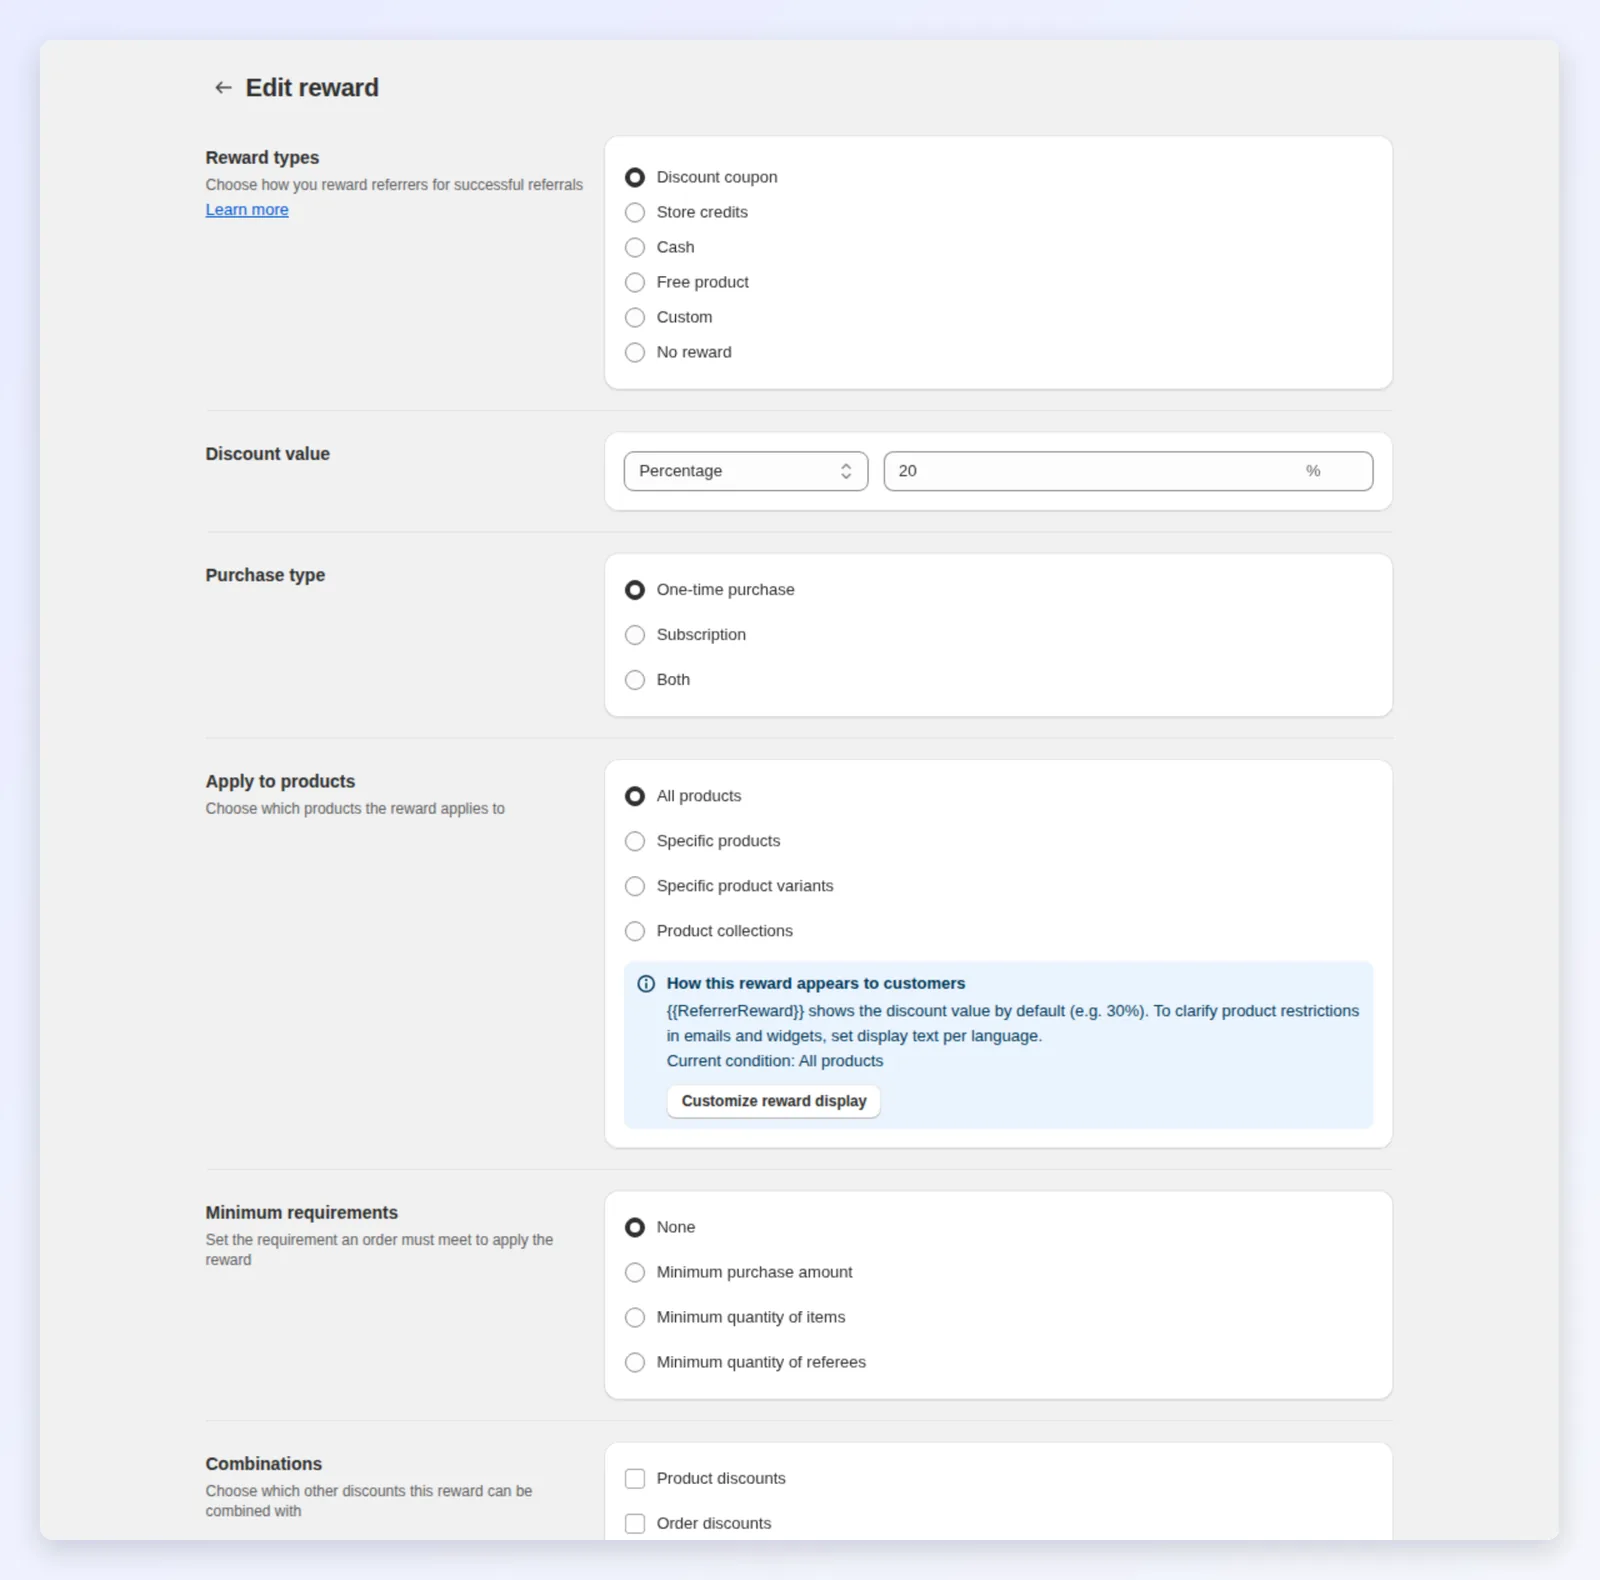This screenshot has height=1580, width=1600.
Task: Select the Discount coupon reward type
Action: [635, 178]
